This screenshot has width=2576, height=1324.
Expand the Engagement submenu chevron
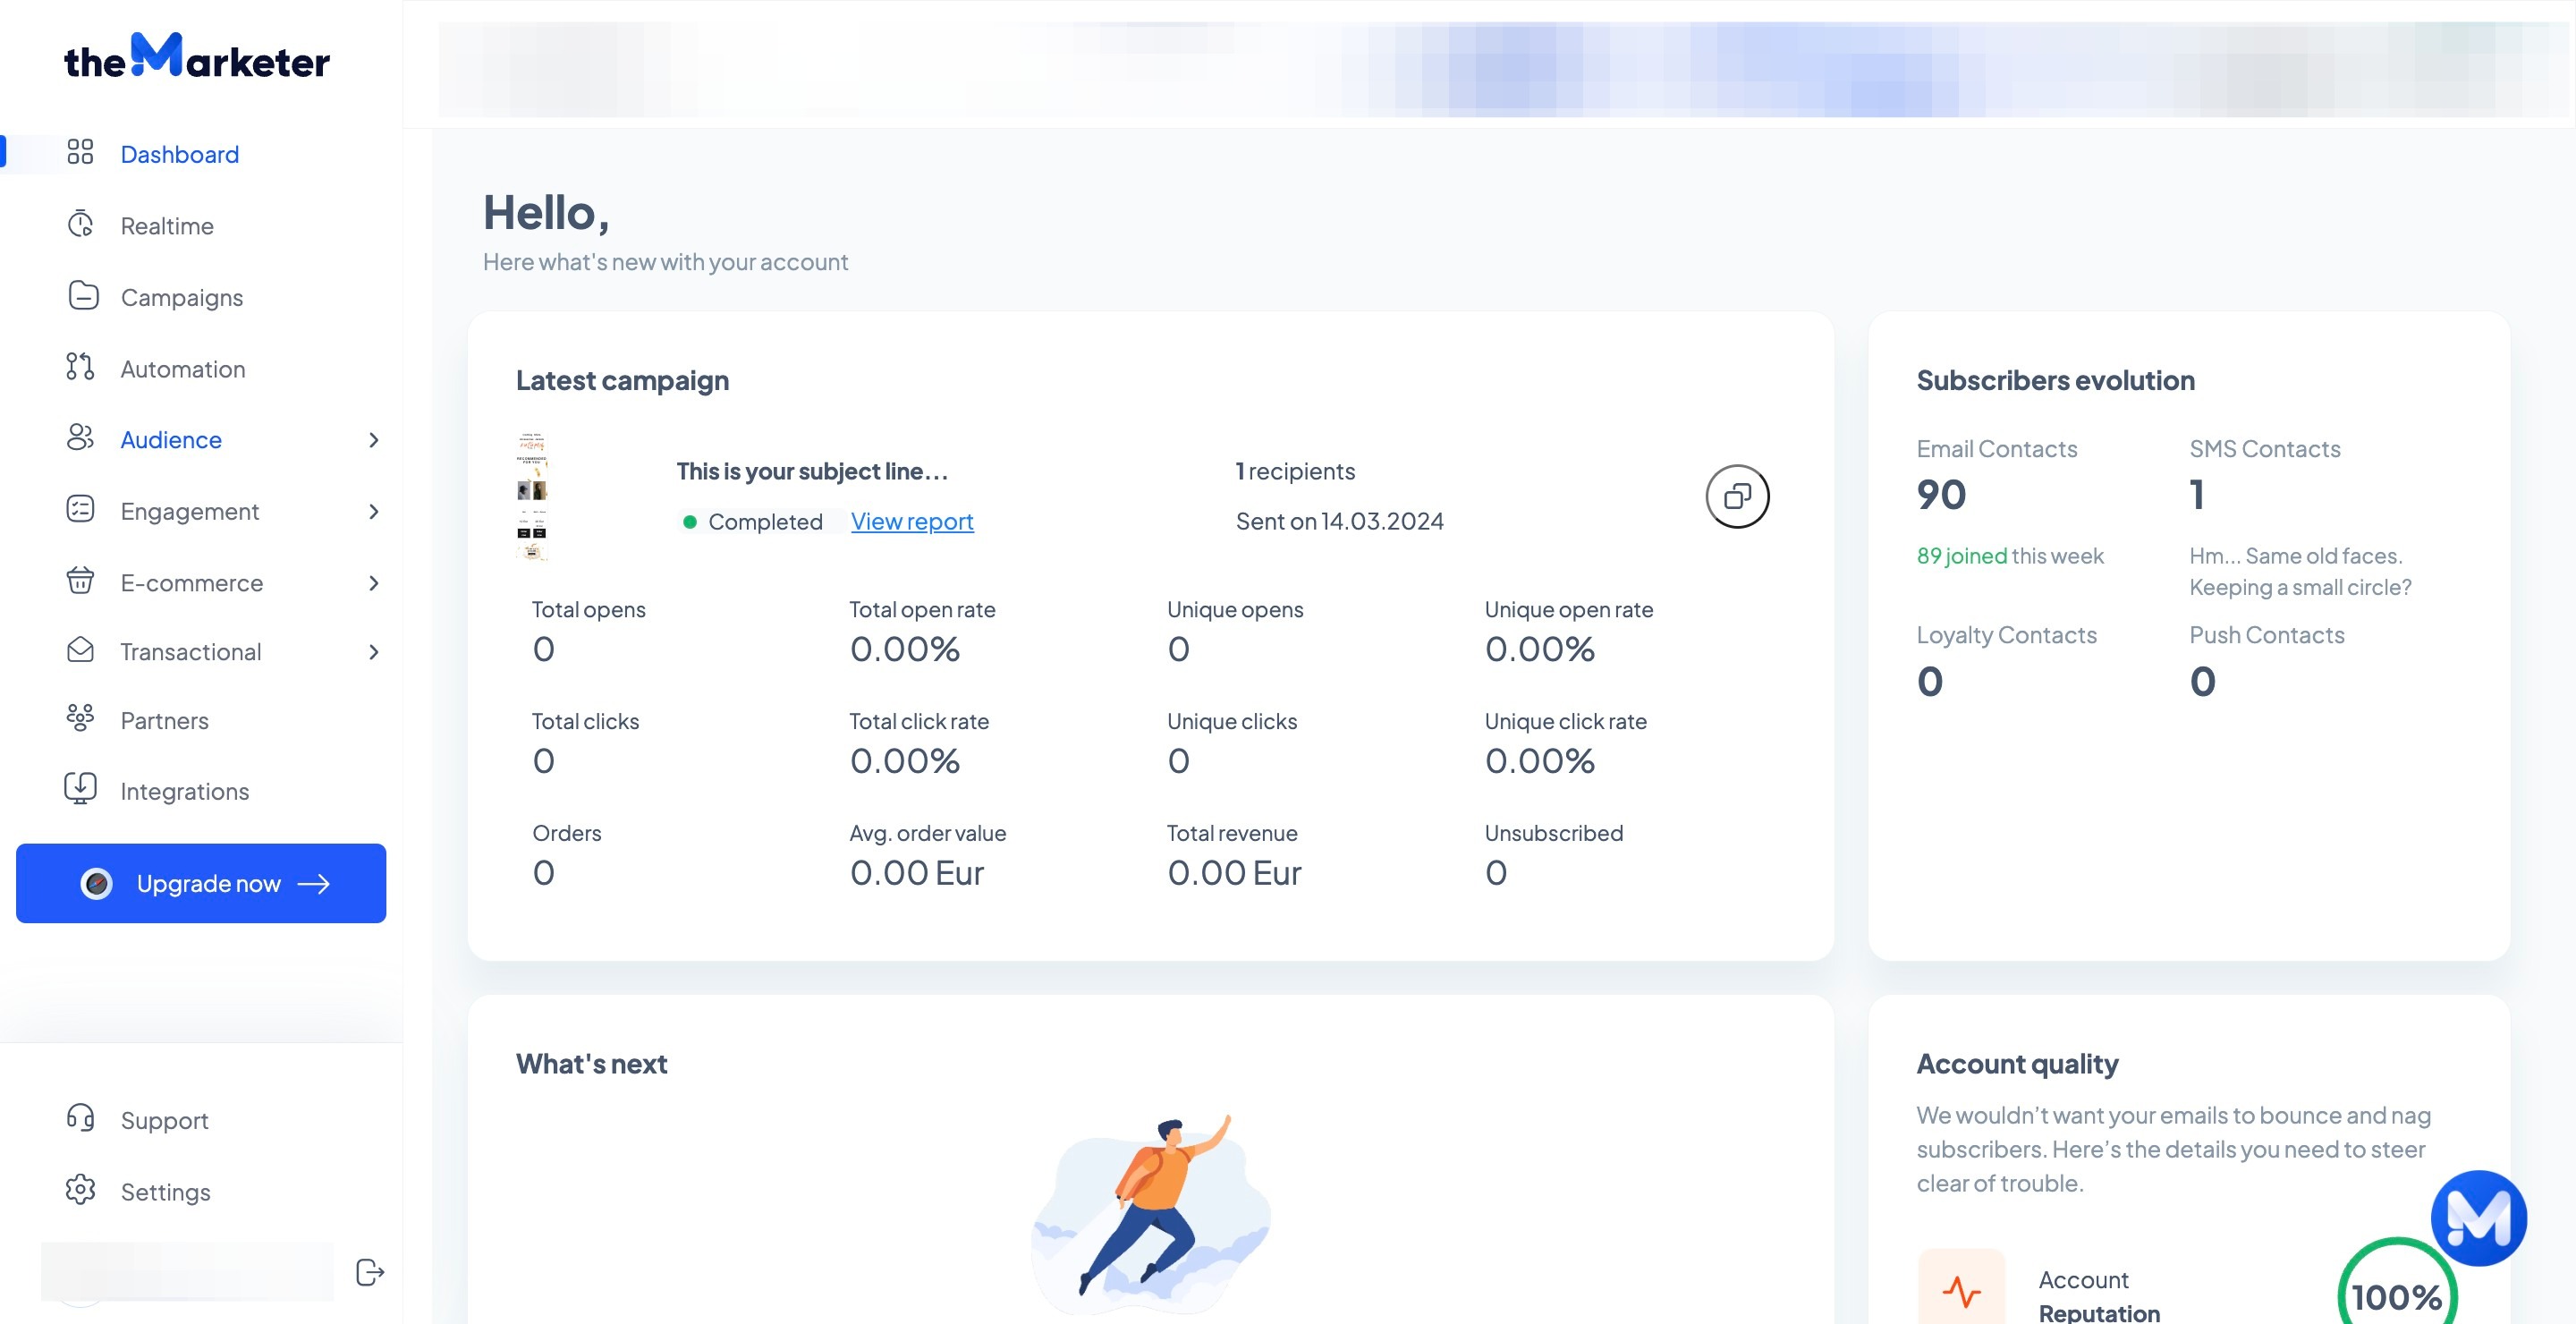373,511
